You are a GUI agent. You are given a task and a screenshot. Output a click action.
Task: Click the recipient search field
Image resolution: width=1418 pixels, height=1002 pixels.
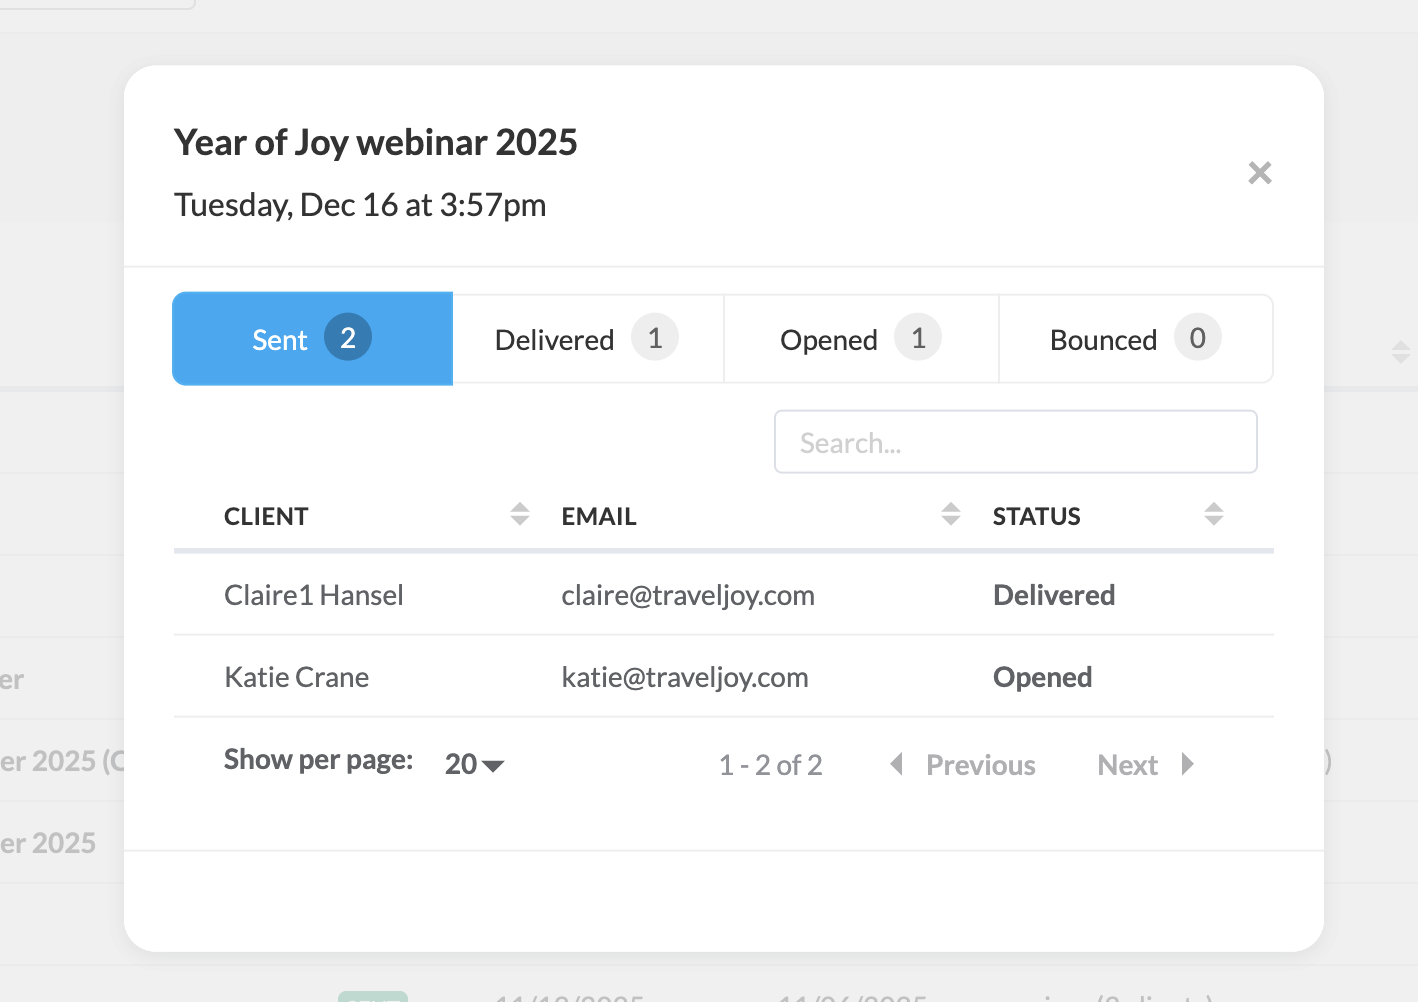[x=1015, y=442]
